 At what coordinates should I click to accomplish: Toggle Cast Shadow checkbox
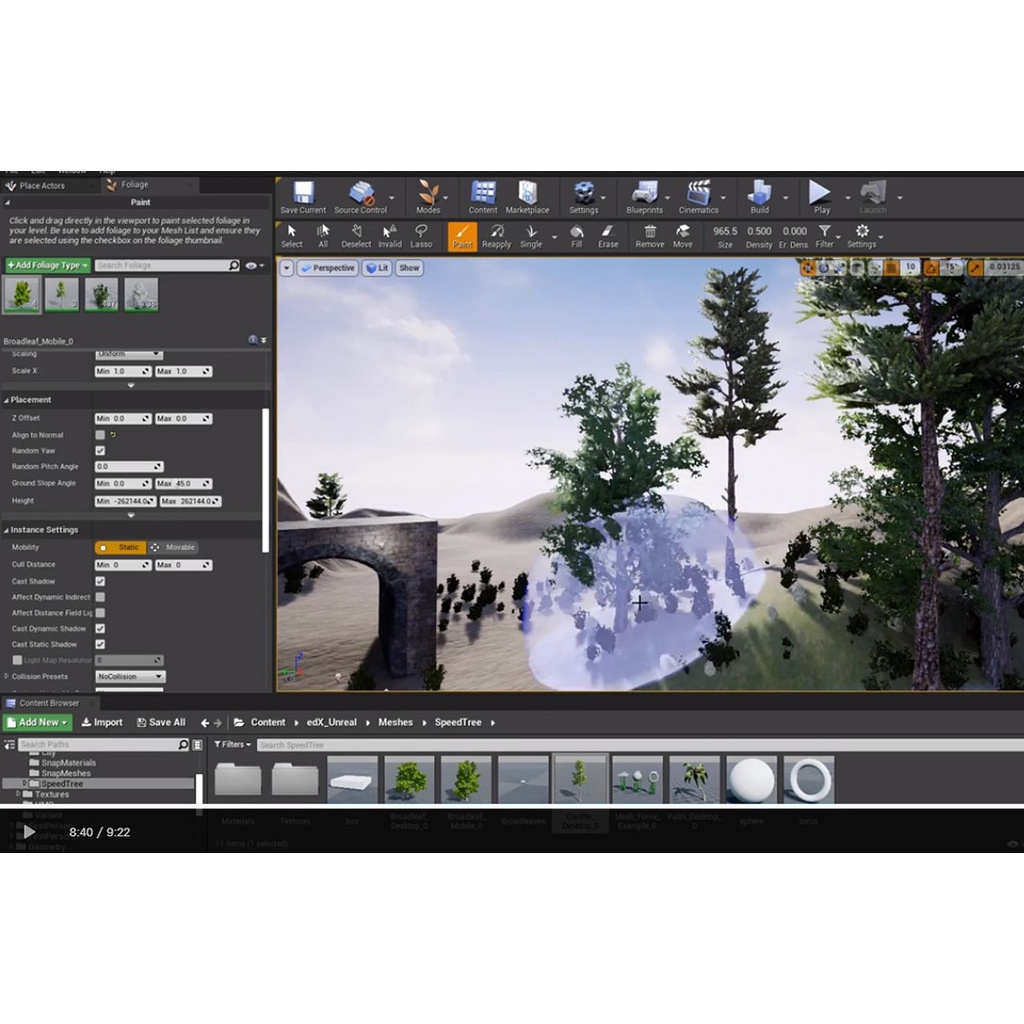point(100,581)
